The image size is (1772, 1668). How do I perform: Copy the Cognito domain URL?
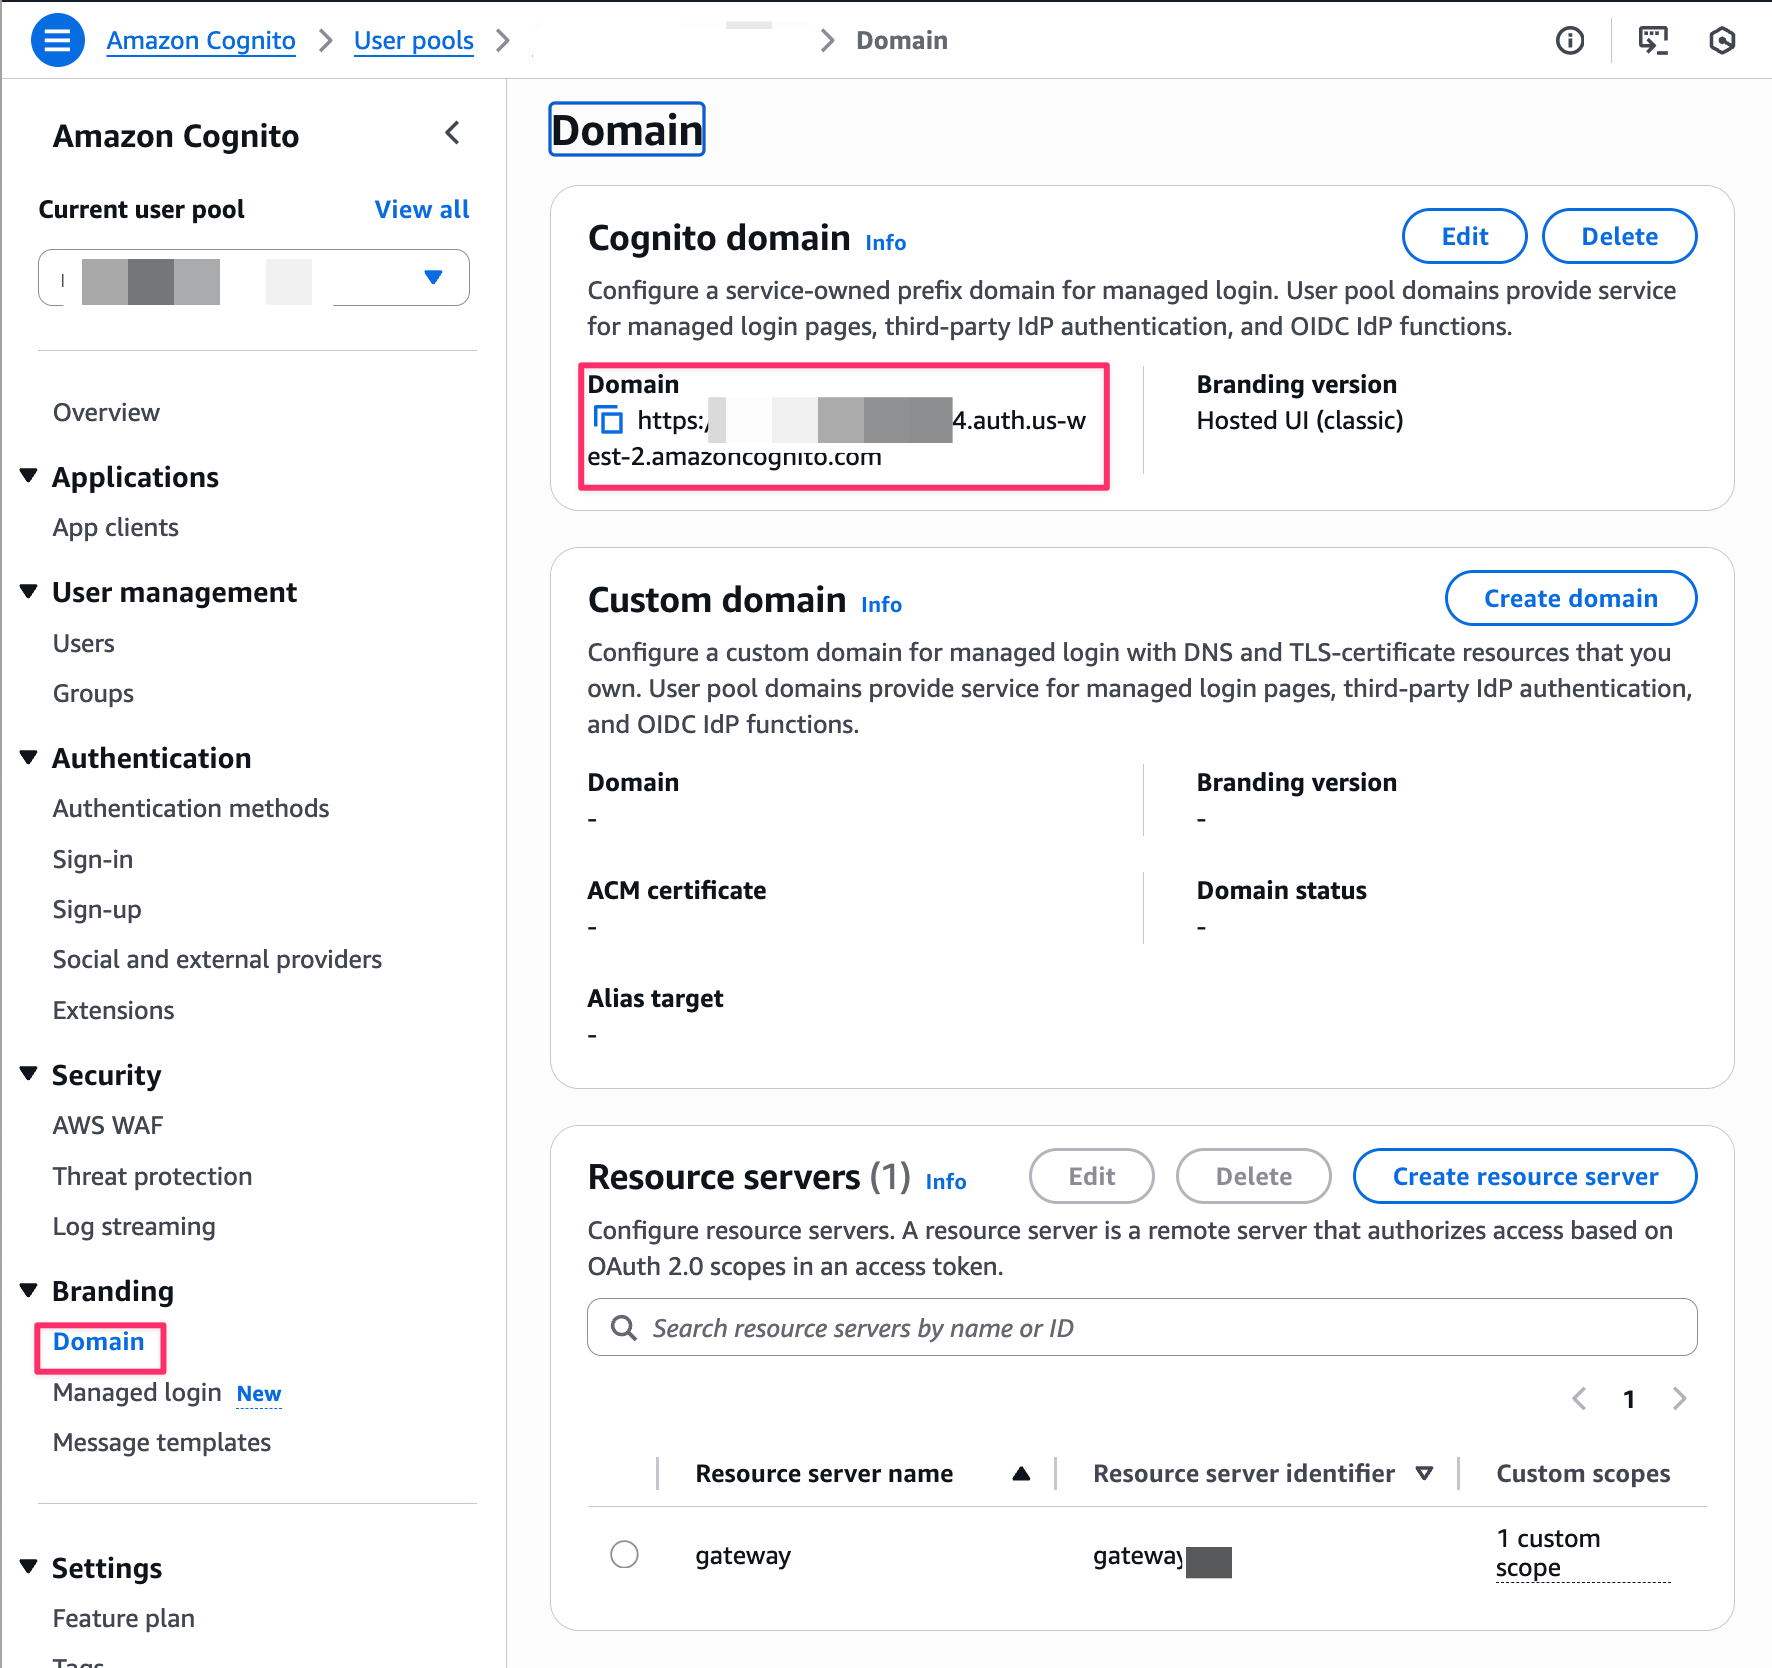coord(609,420)
